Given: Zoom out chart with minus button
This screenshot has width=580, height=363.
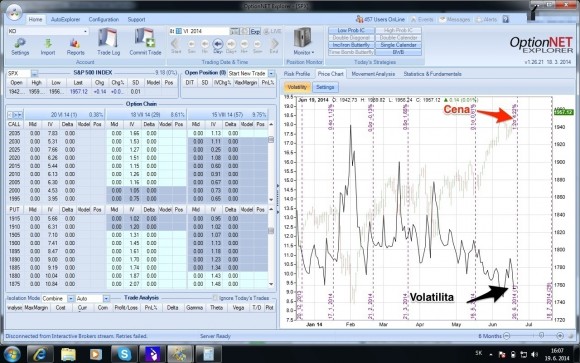Looking at the screenshot, I should click(x=507, y=336).
